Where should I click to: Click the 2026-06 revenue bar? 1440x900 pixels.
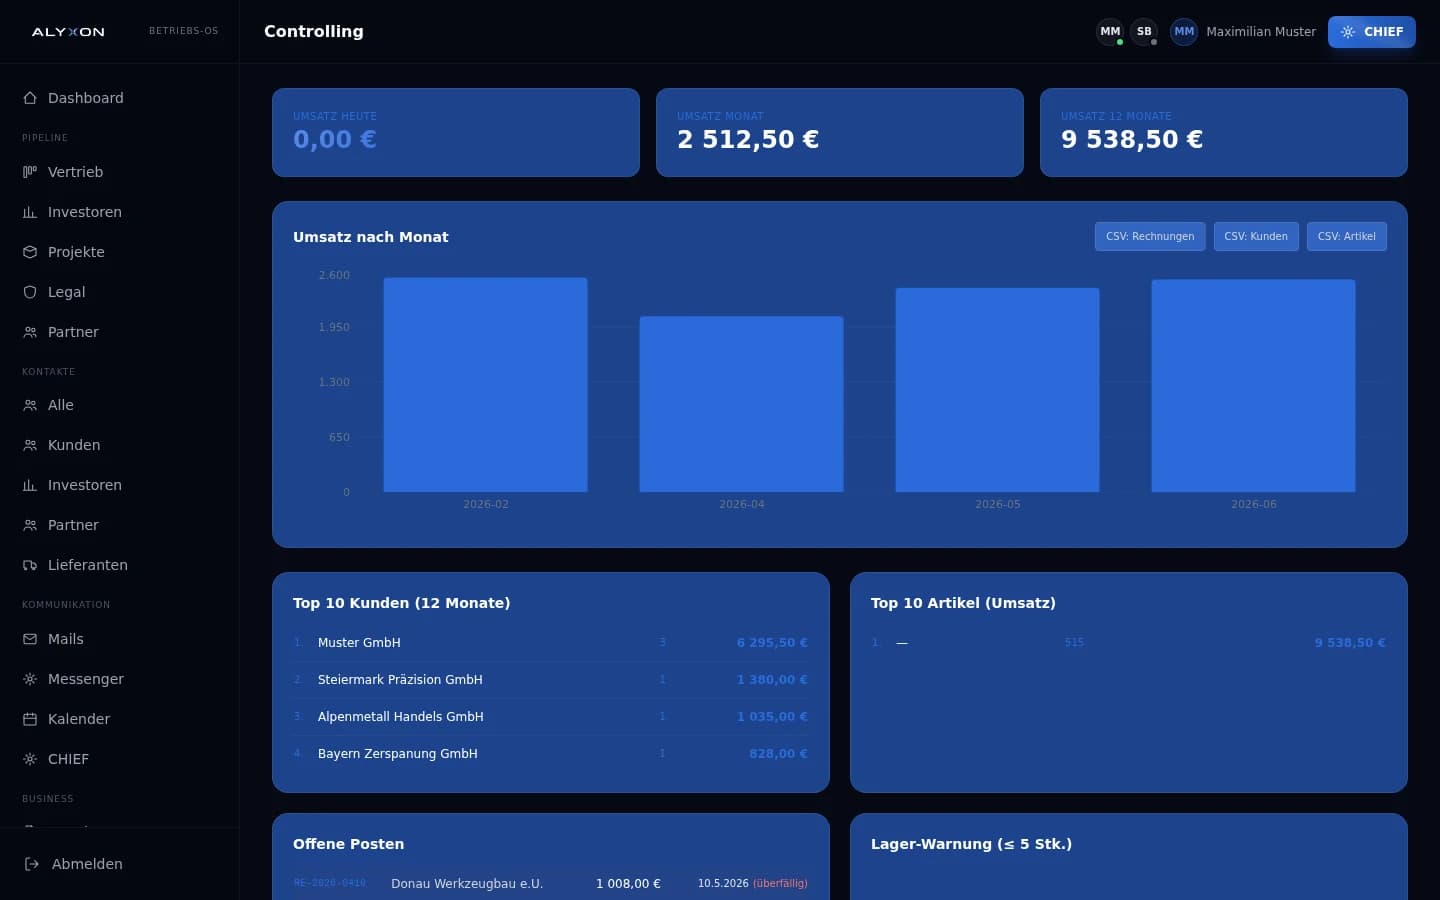[1254, 386]
